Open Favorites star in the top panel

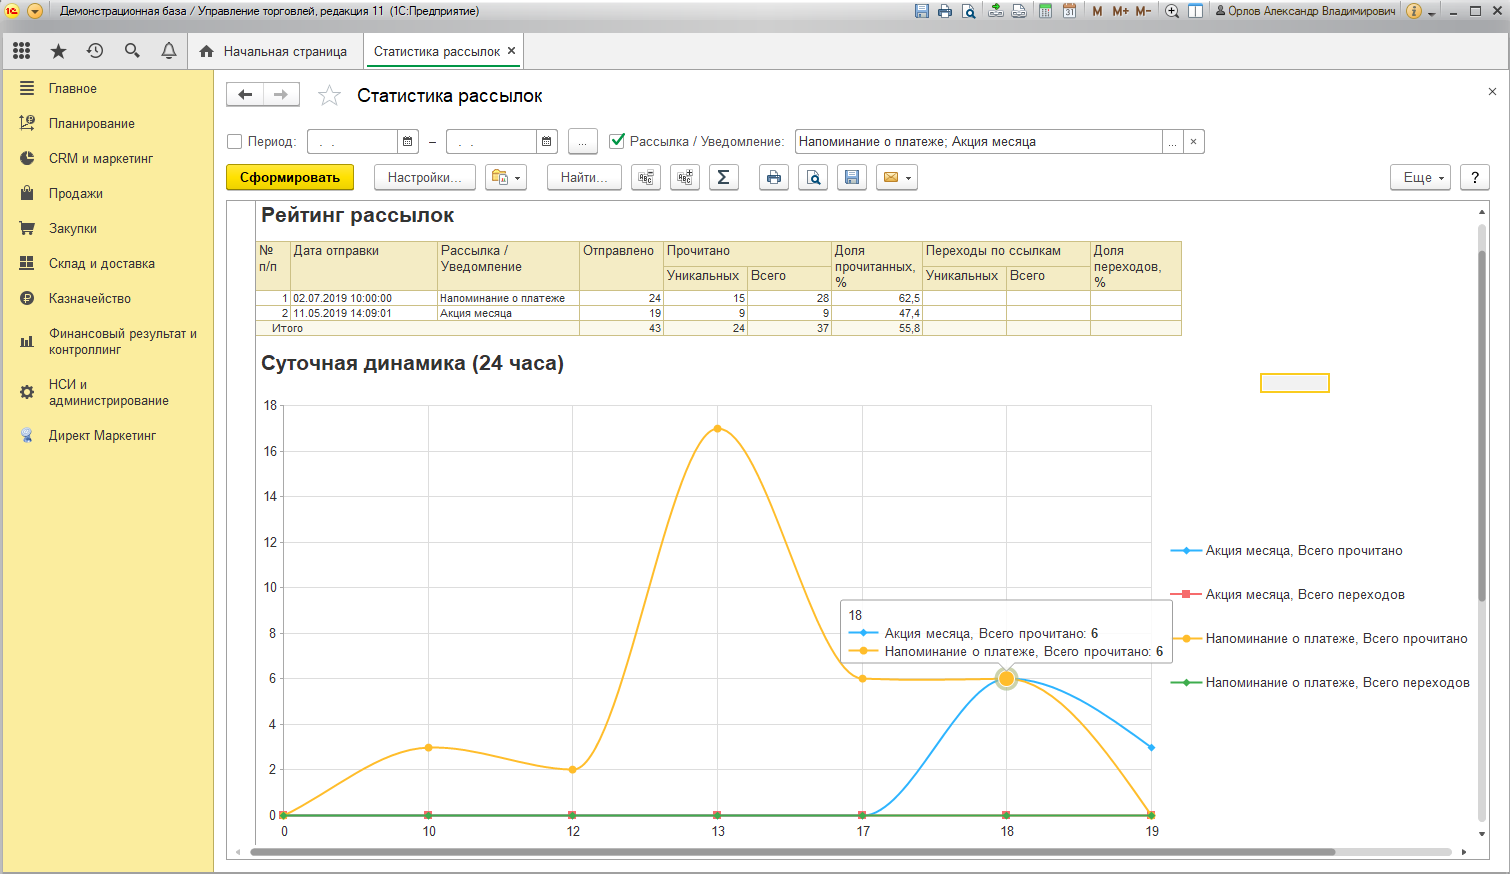pos(58,51)
